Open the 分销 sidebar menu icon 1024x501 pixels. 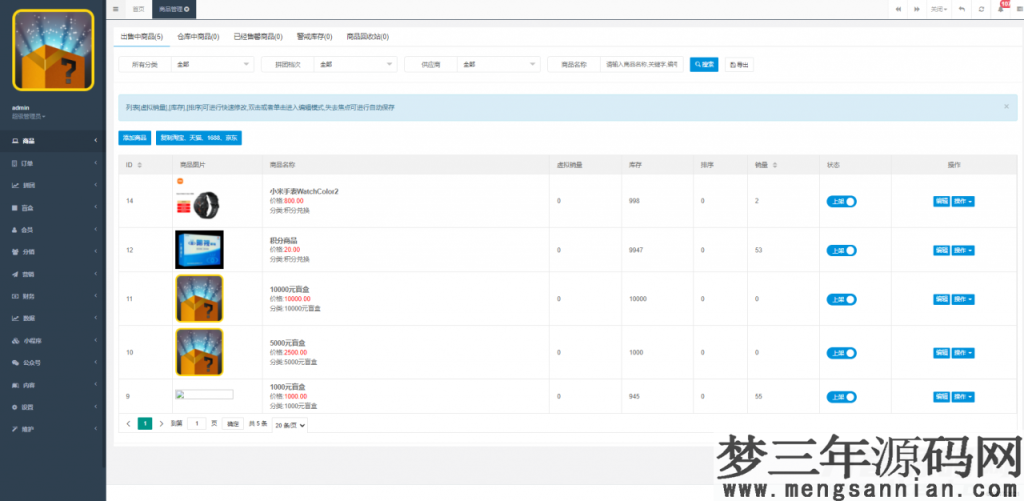click(x=15, y=251)
